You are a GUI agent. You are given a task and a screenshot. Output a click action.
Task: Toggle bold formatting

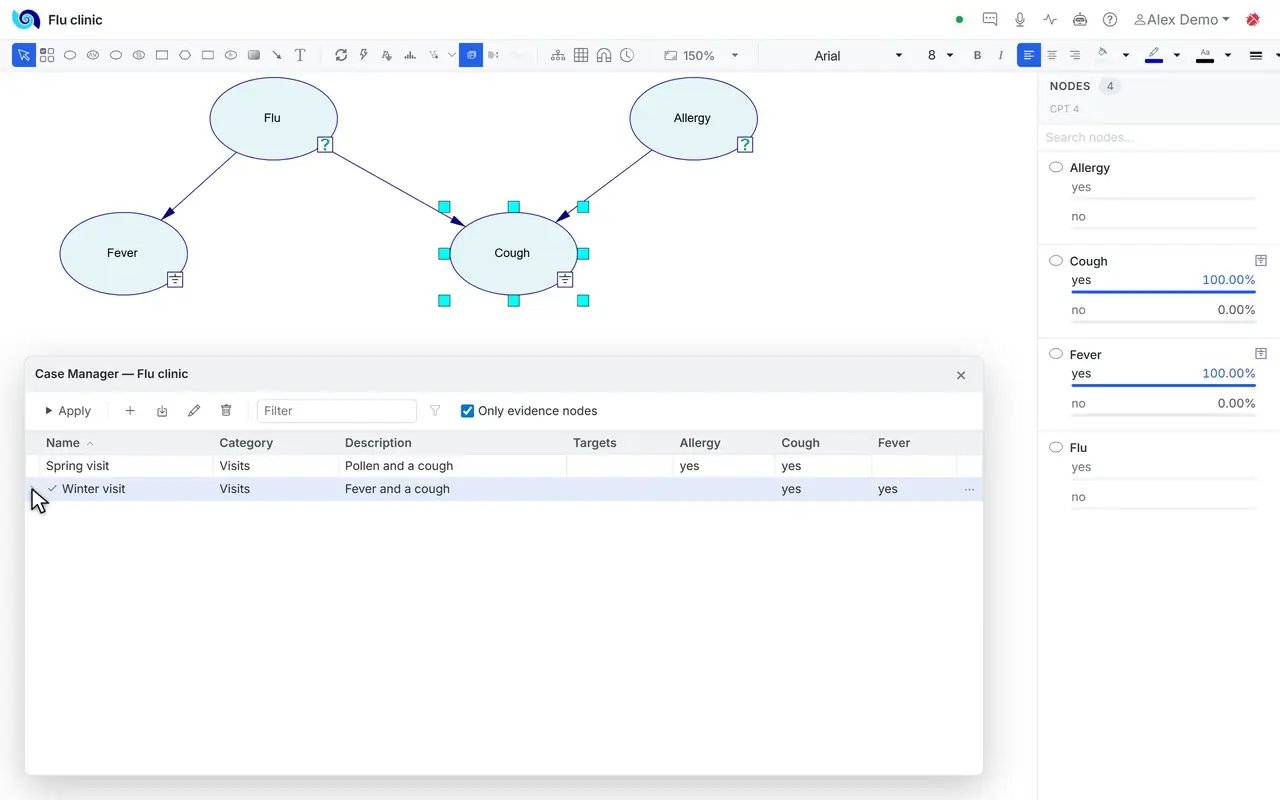click(978, 56)
